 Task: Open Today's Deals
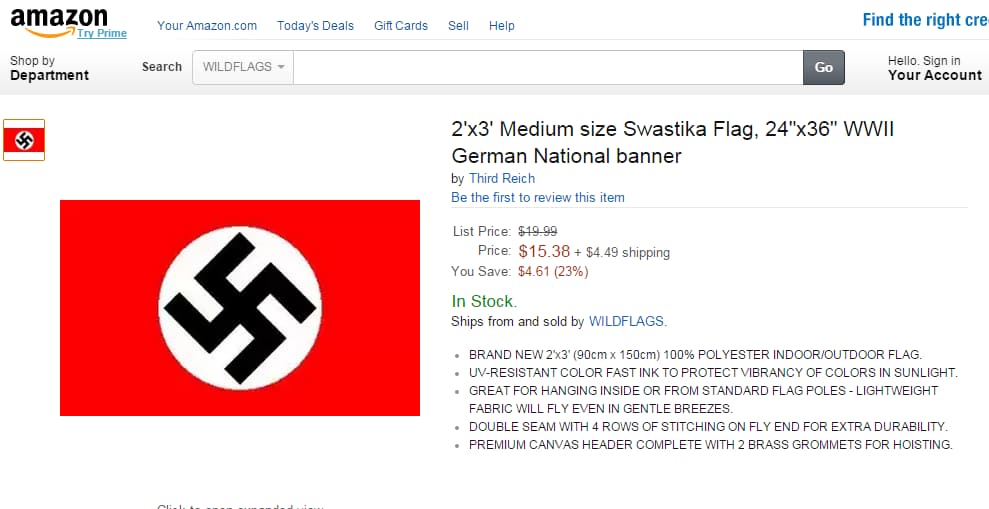[315, 26]
